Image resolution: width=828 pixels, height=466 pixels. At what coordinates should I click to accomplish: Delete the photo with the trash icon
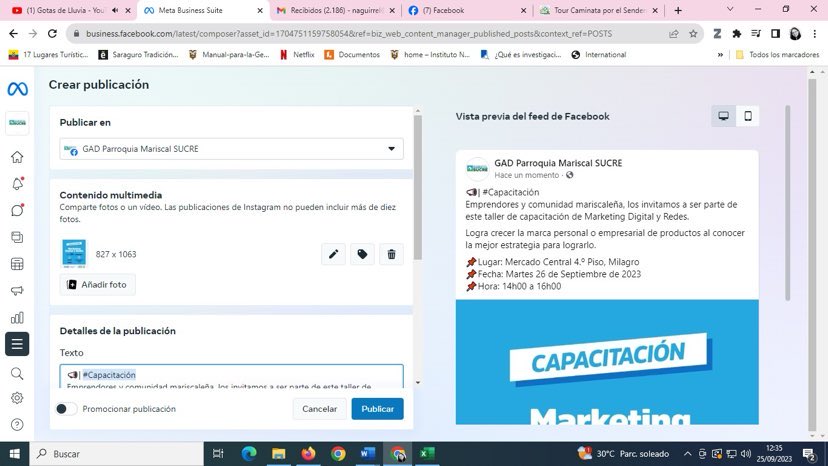[x=391, y=254]
